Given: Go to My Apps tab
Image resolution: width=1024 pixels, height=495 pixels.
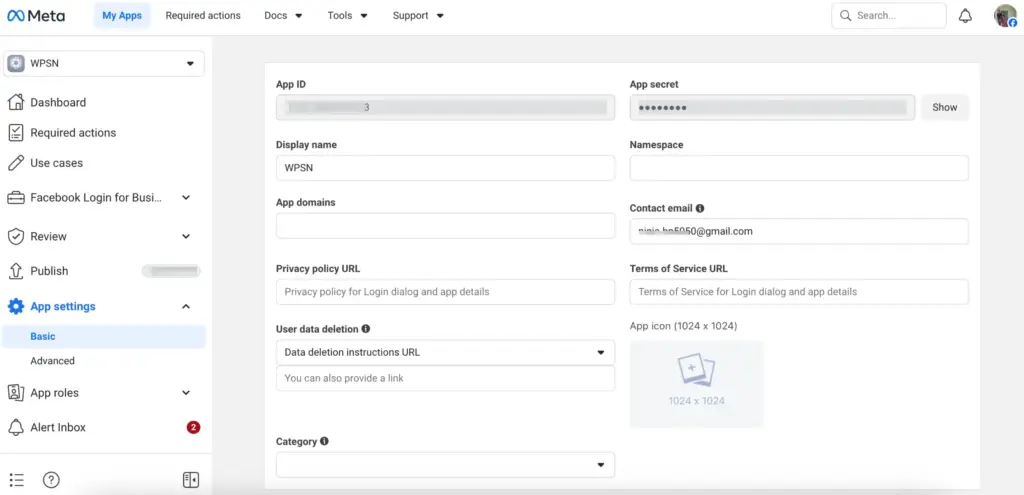Looking at the screenshot, I should (121, 16).
